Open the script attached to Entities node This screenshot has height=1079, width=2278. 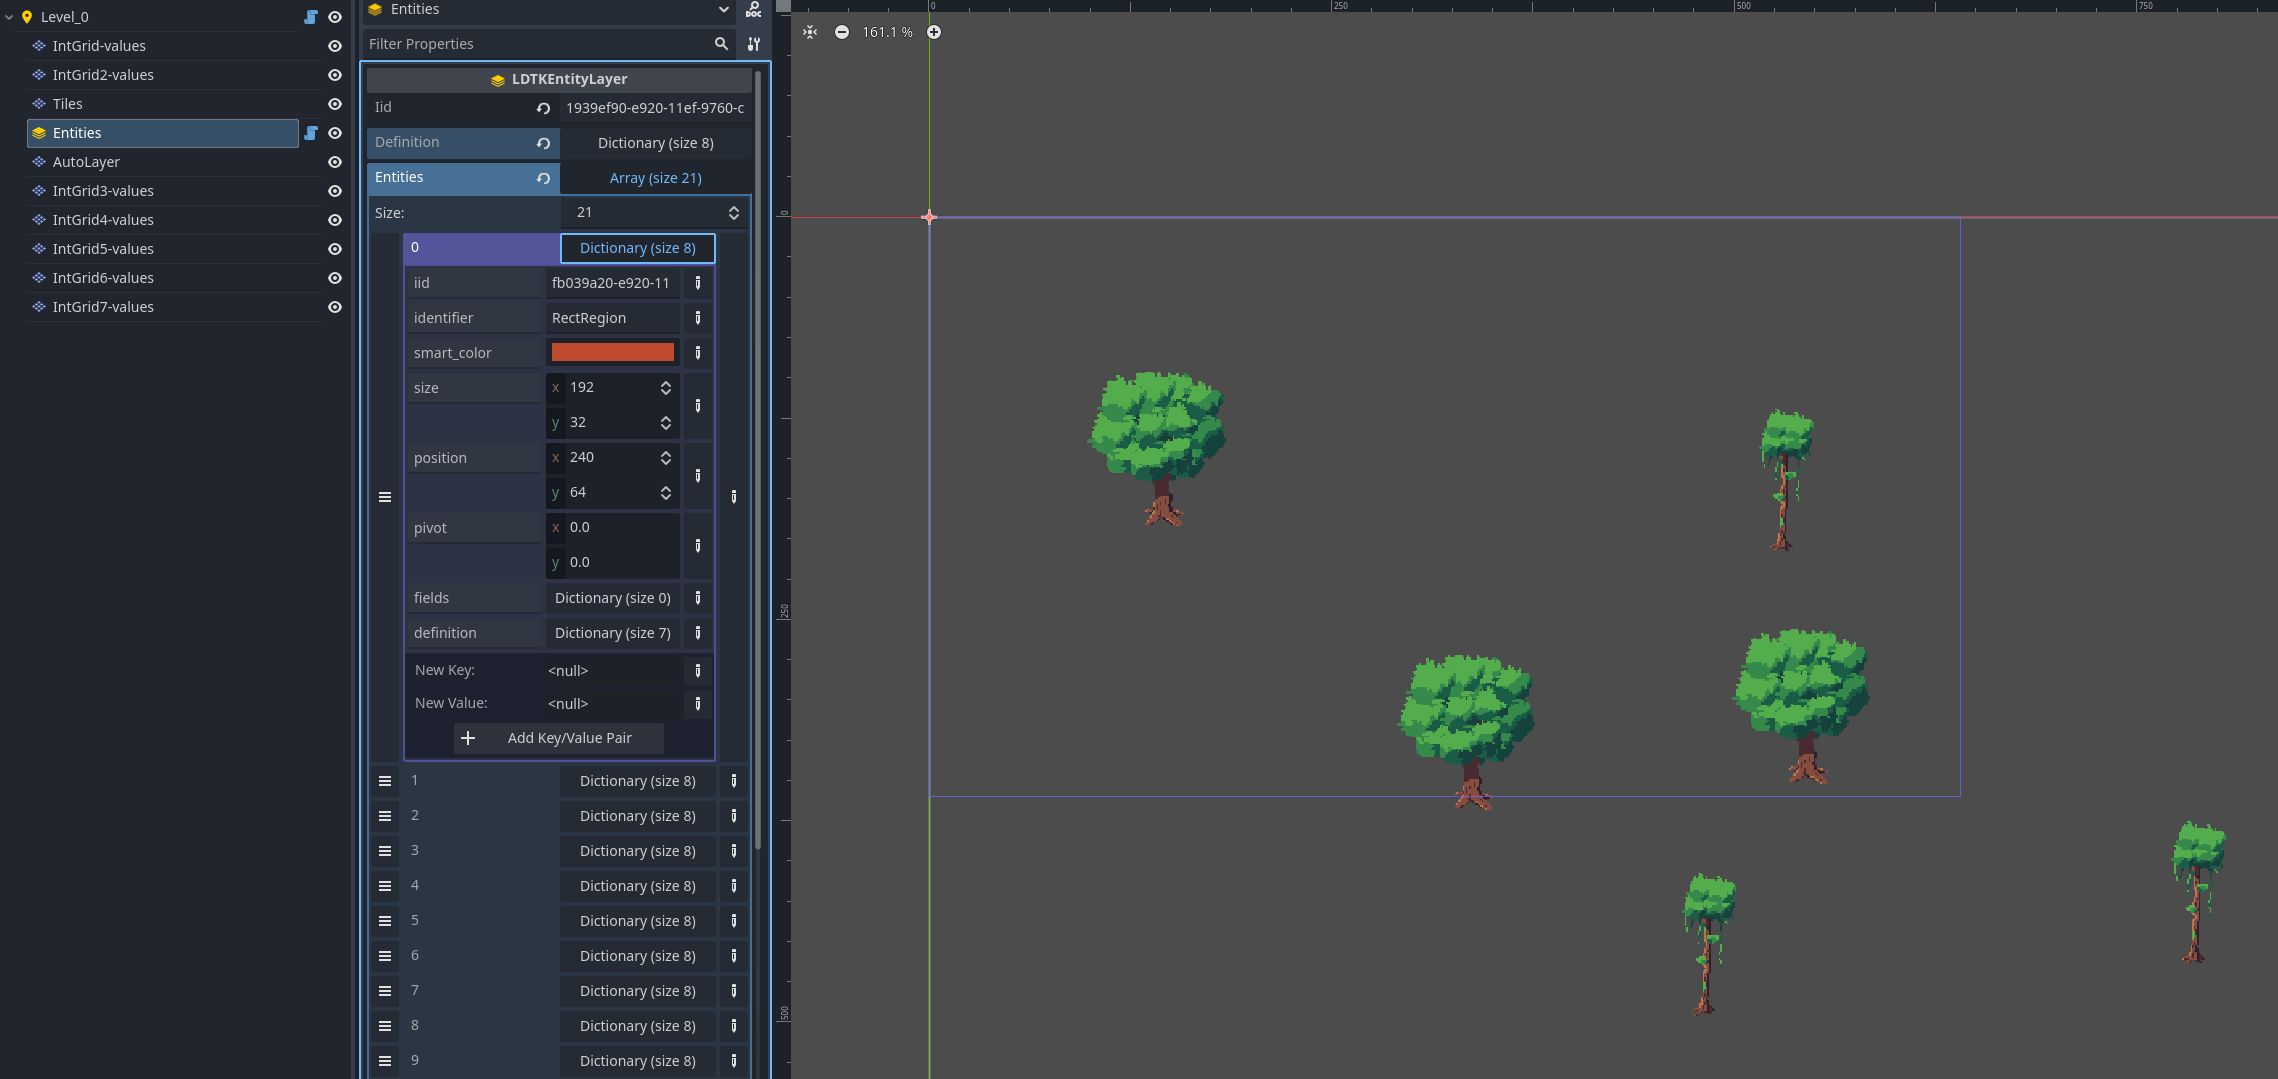[311, 133]
